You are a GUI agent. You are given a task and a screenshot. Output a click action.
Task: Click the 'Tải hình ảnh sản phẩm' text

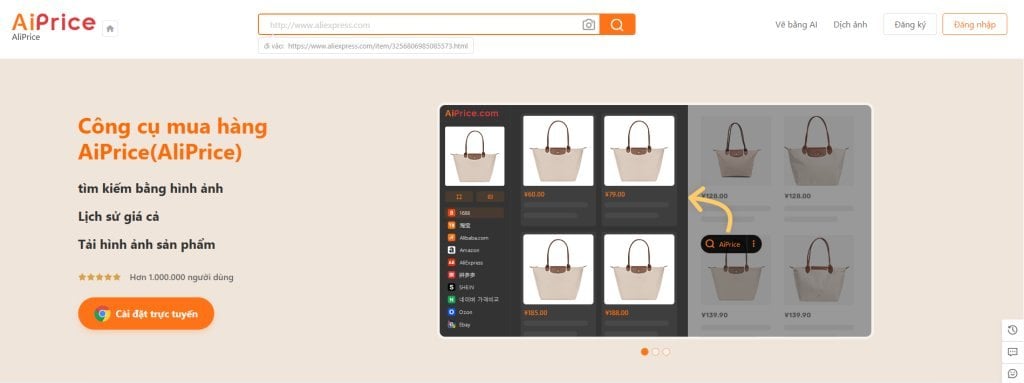tap(146, 245)
